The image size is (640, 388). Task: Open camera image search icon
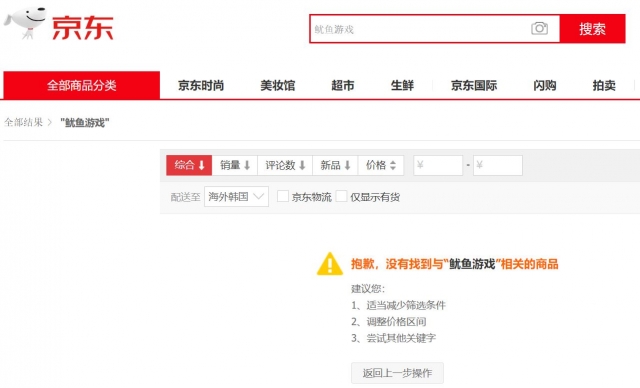[539, 29]
